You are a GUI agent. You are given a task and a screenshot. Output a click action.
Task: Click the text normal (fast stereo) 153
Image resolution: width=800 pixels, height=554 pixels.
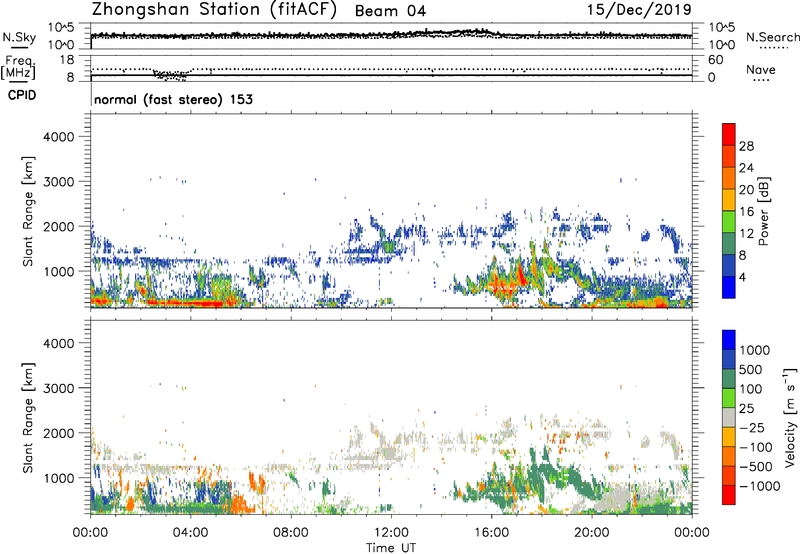pyautogui.click(x=173, y=99)
